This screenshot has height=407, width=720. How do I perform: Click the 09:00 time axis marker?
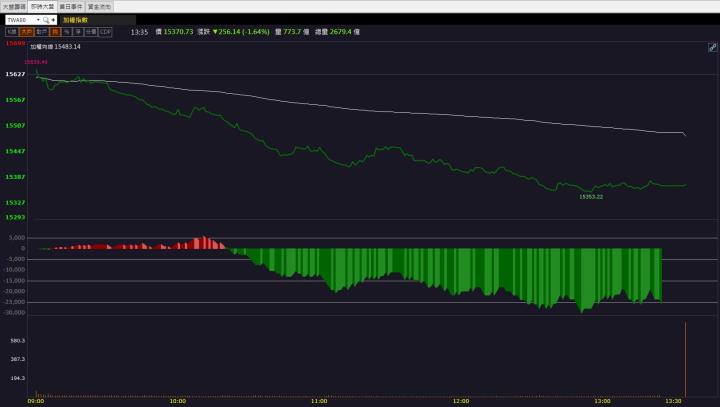[x=36, y=401]
